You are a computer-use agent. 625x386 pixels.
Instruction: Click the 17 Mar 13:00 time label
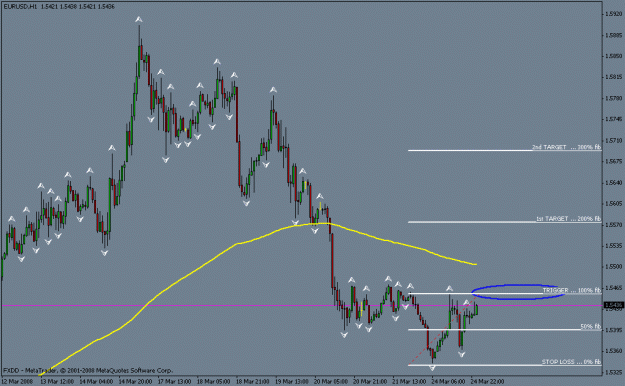pyautogui.click(x=174, y=381)
